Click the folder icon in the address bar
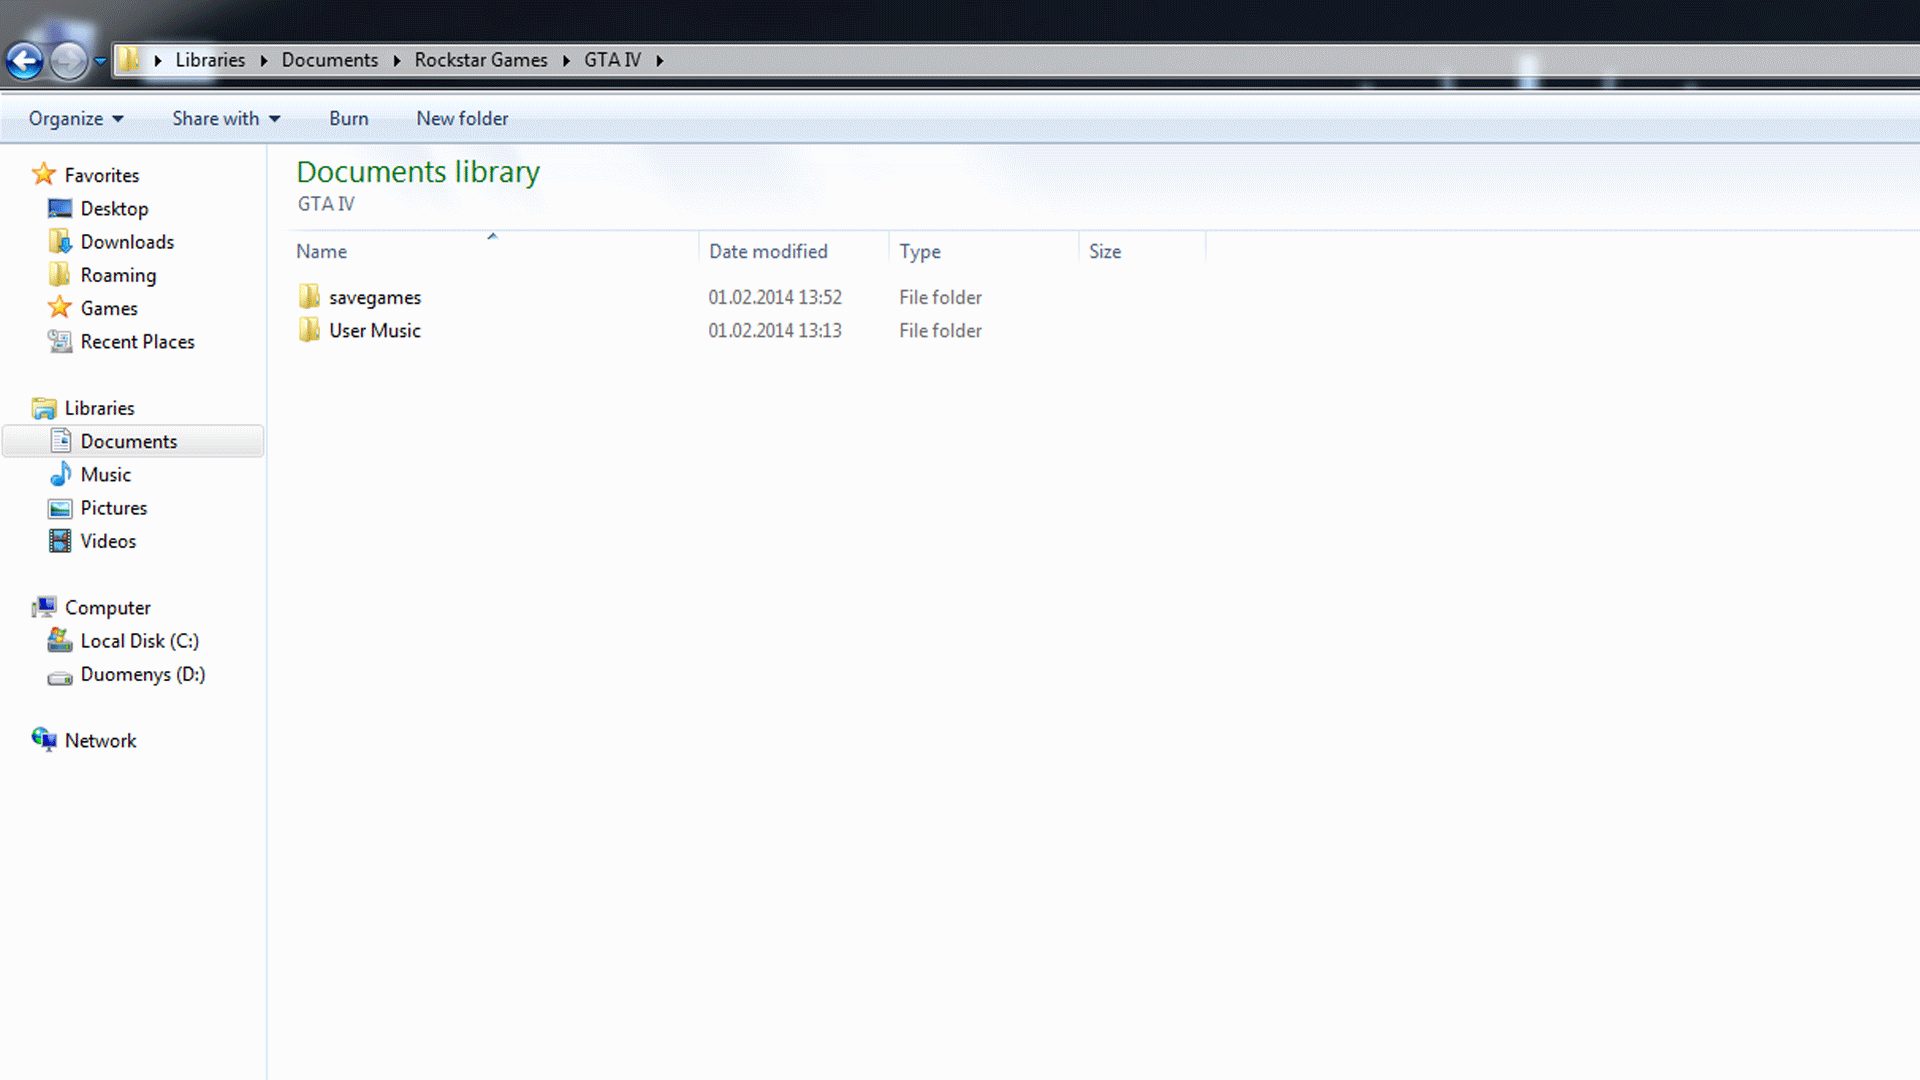The image size is (1920, 1080). (128, 59)
